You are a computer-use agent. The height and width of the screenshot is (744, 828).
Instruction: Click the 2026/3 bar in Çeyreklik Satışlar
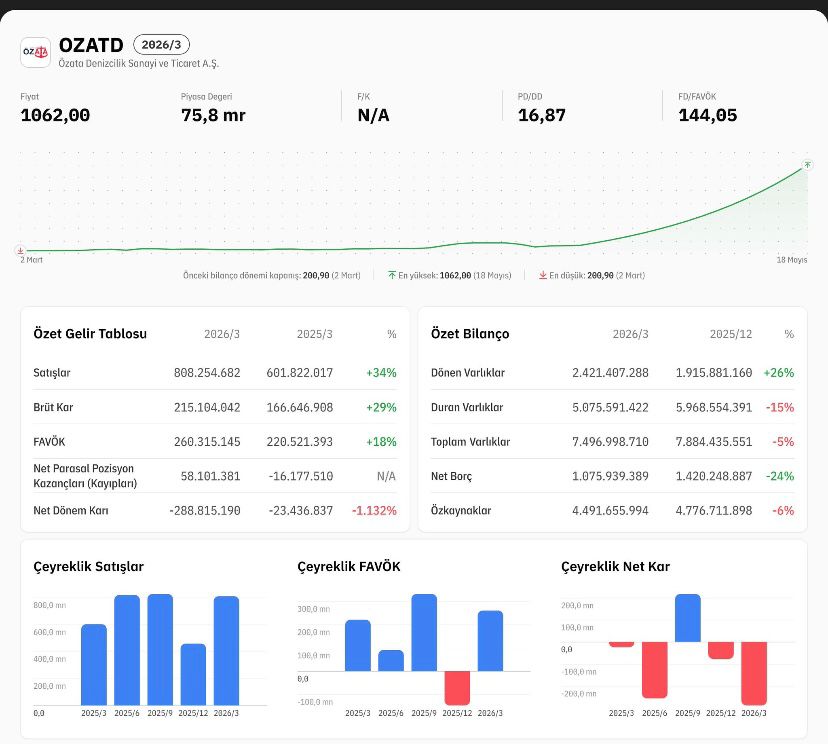227,651
